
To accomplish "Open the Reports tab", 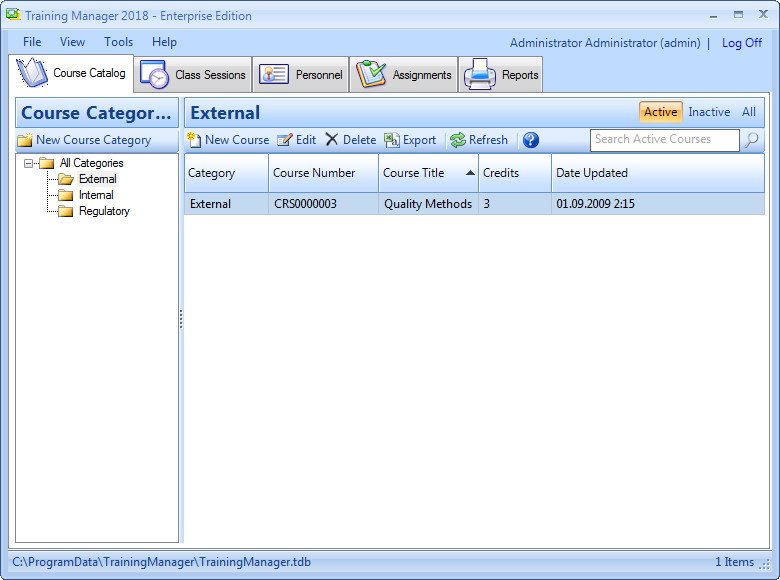I will (x=502, y=75).
